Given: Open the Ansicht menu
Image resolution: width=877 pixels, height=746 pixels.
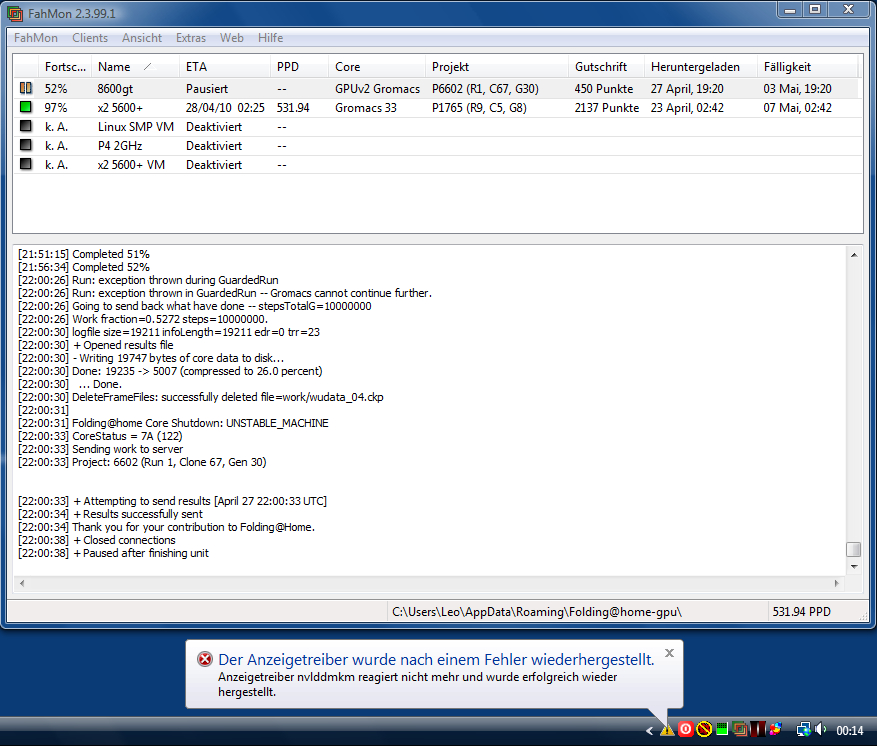Looking at the screenshot, I should [142, 37].
